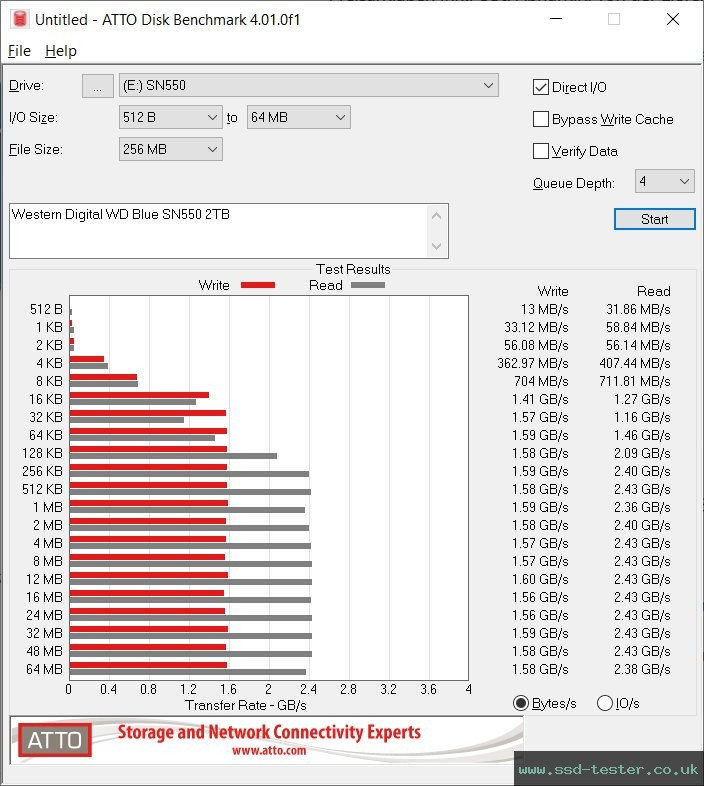Close the ATTO Disk Benchmark window
The width and height of the screenshot is (704, 786).
(672, 19)
